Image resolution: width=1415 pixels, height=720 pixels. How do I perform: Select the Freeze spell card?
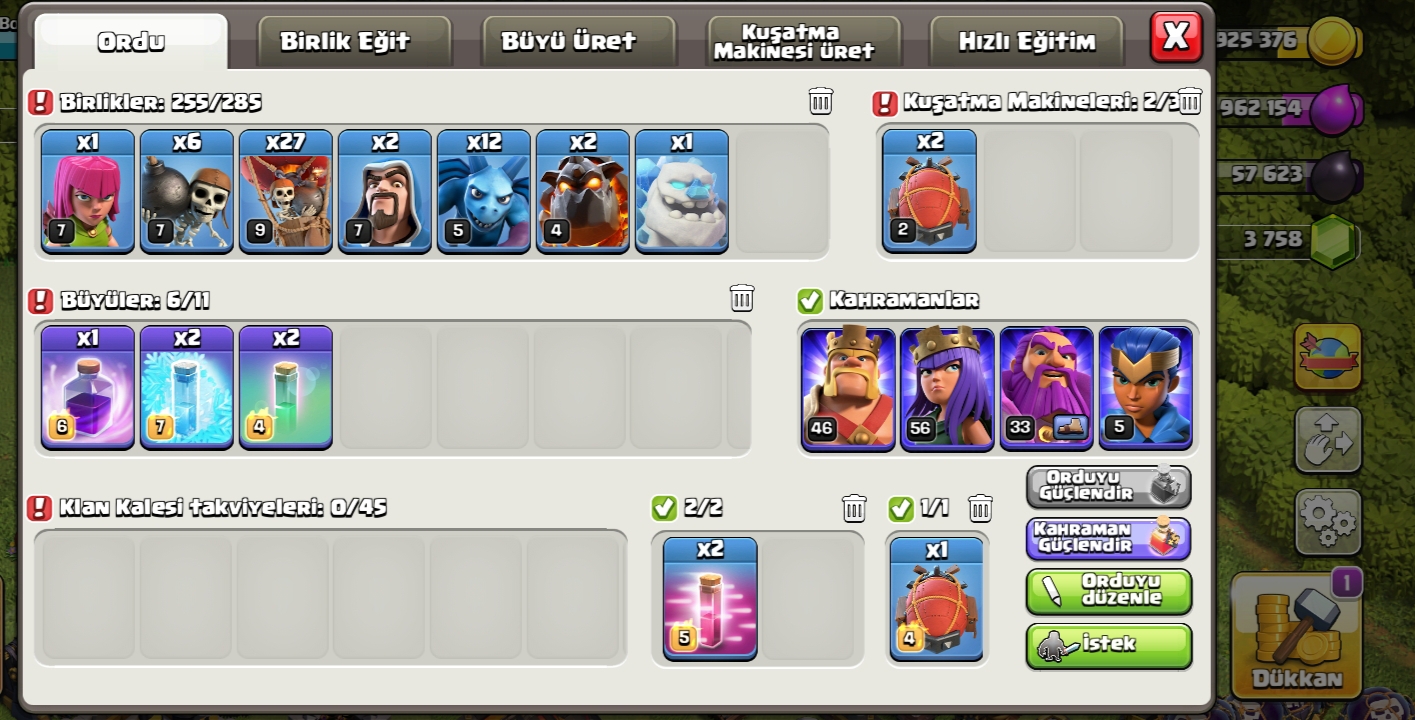click(186, 386)
